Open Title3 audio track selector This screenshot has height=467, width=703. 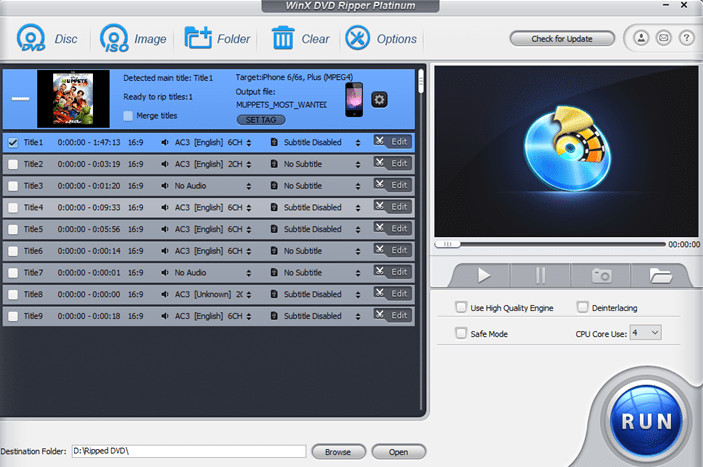click(249, 186)
